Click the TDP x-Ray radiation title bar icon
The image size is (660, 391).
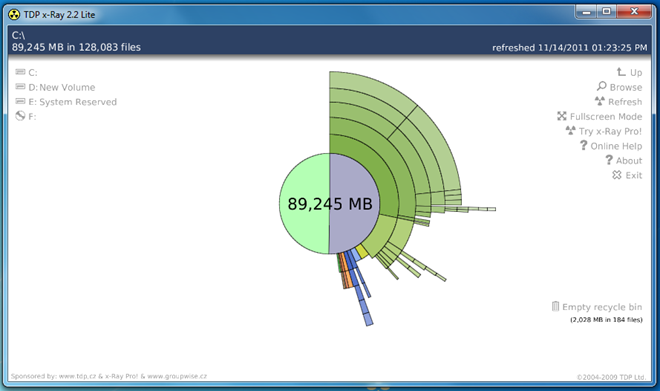coord(14,14)
